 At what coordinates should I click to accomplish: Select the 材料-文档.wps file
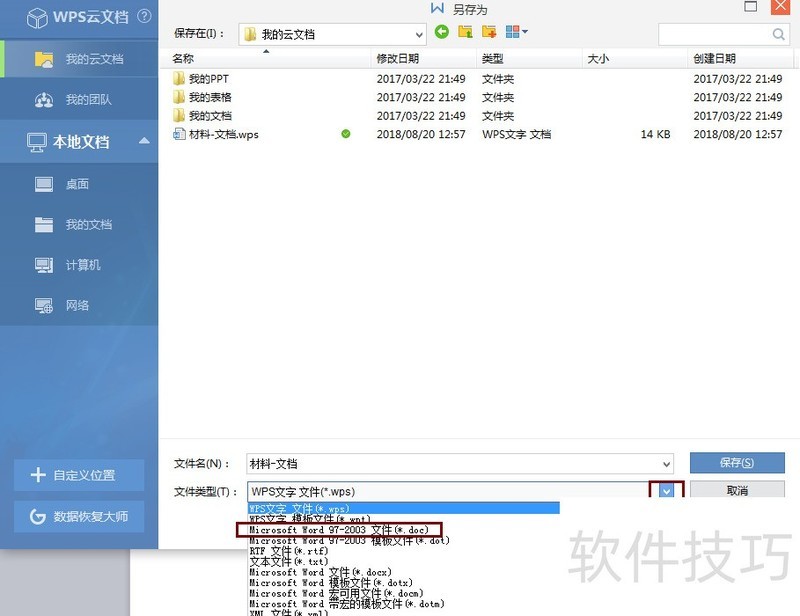223,134
